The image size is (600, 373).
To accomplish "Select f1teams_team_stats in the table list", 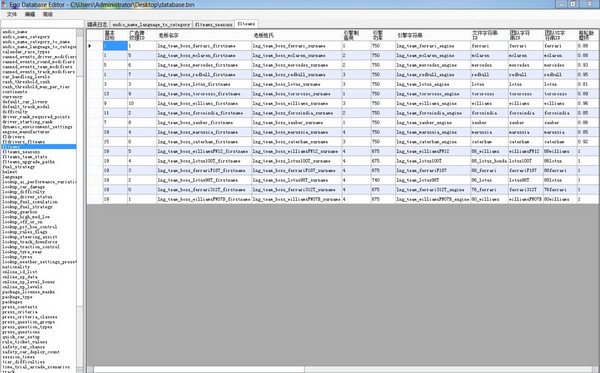I will tap(25, 157).
